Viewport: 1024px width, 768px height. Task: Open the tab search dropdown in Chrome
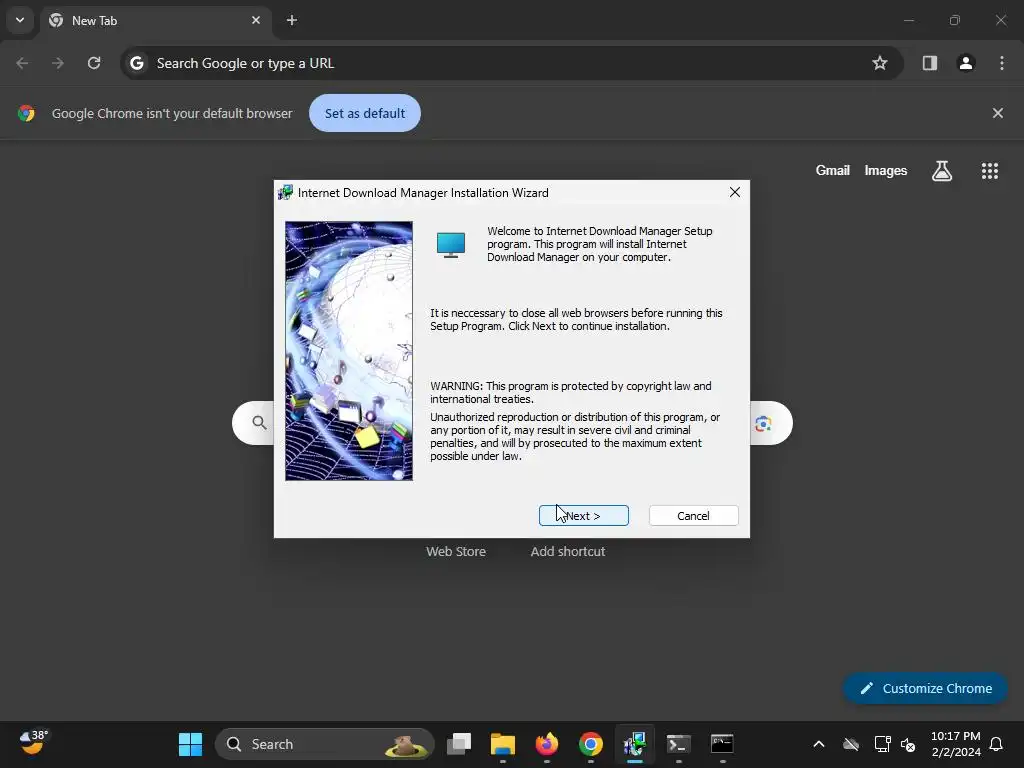pos(20,20)
